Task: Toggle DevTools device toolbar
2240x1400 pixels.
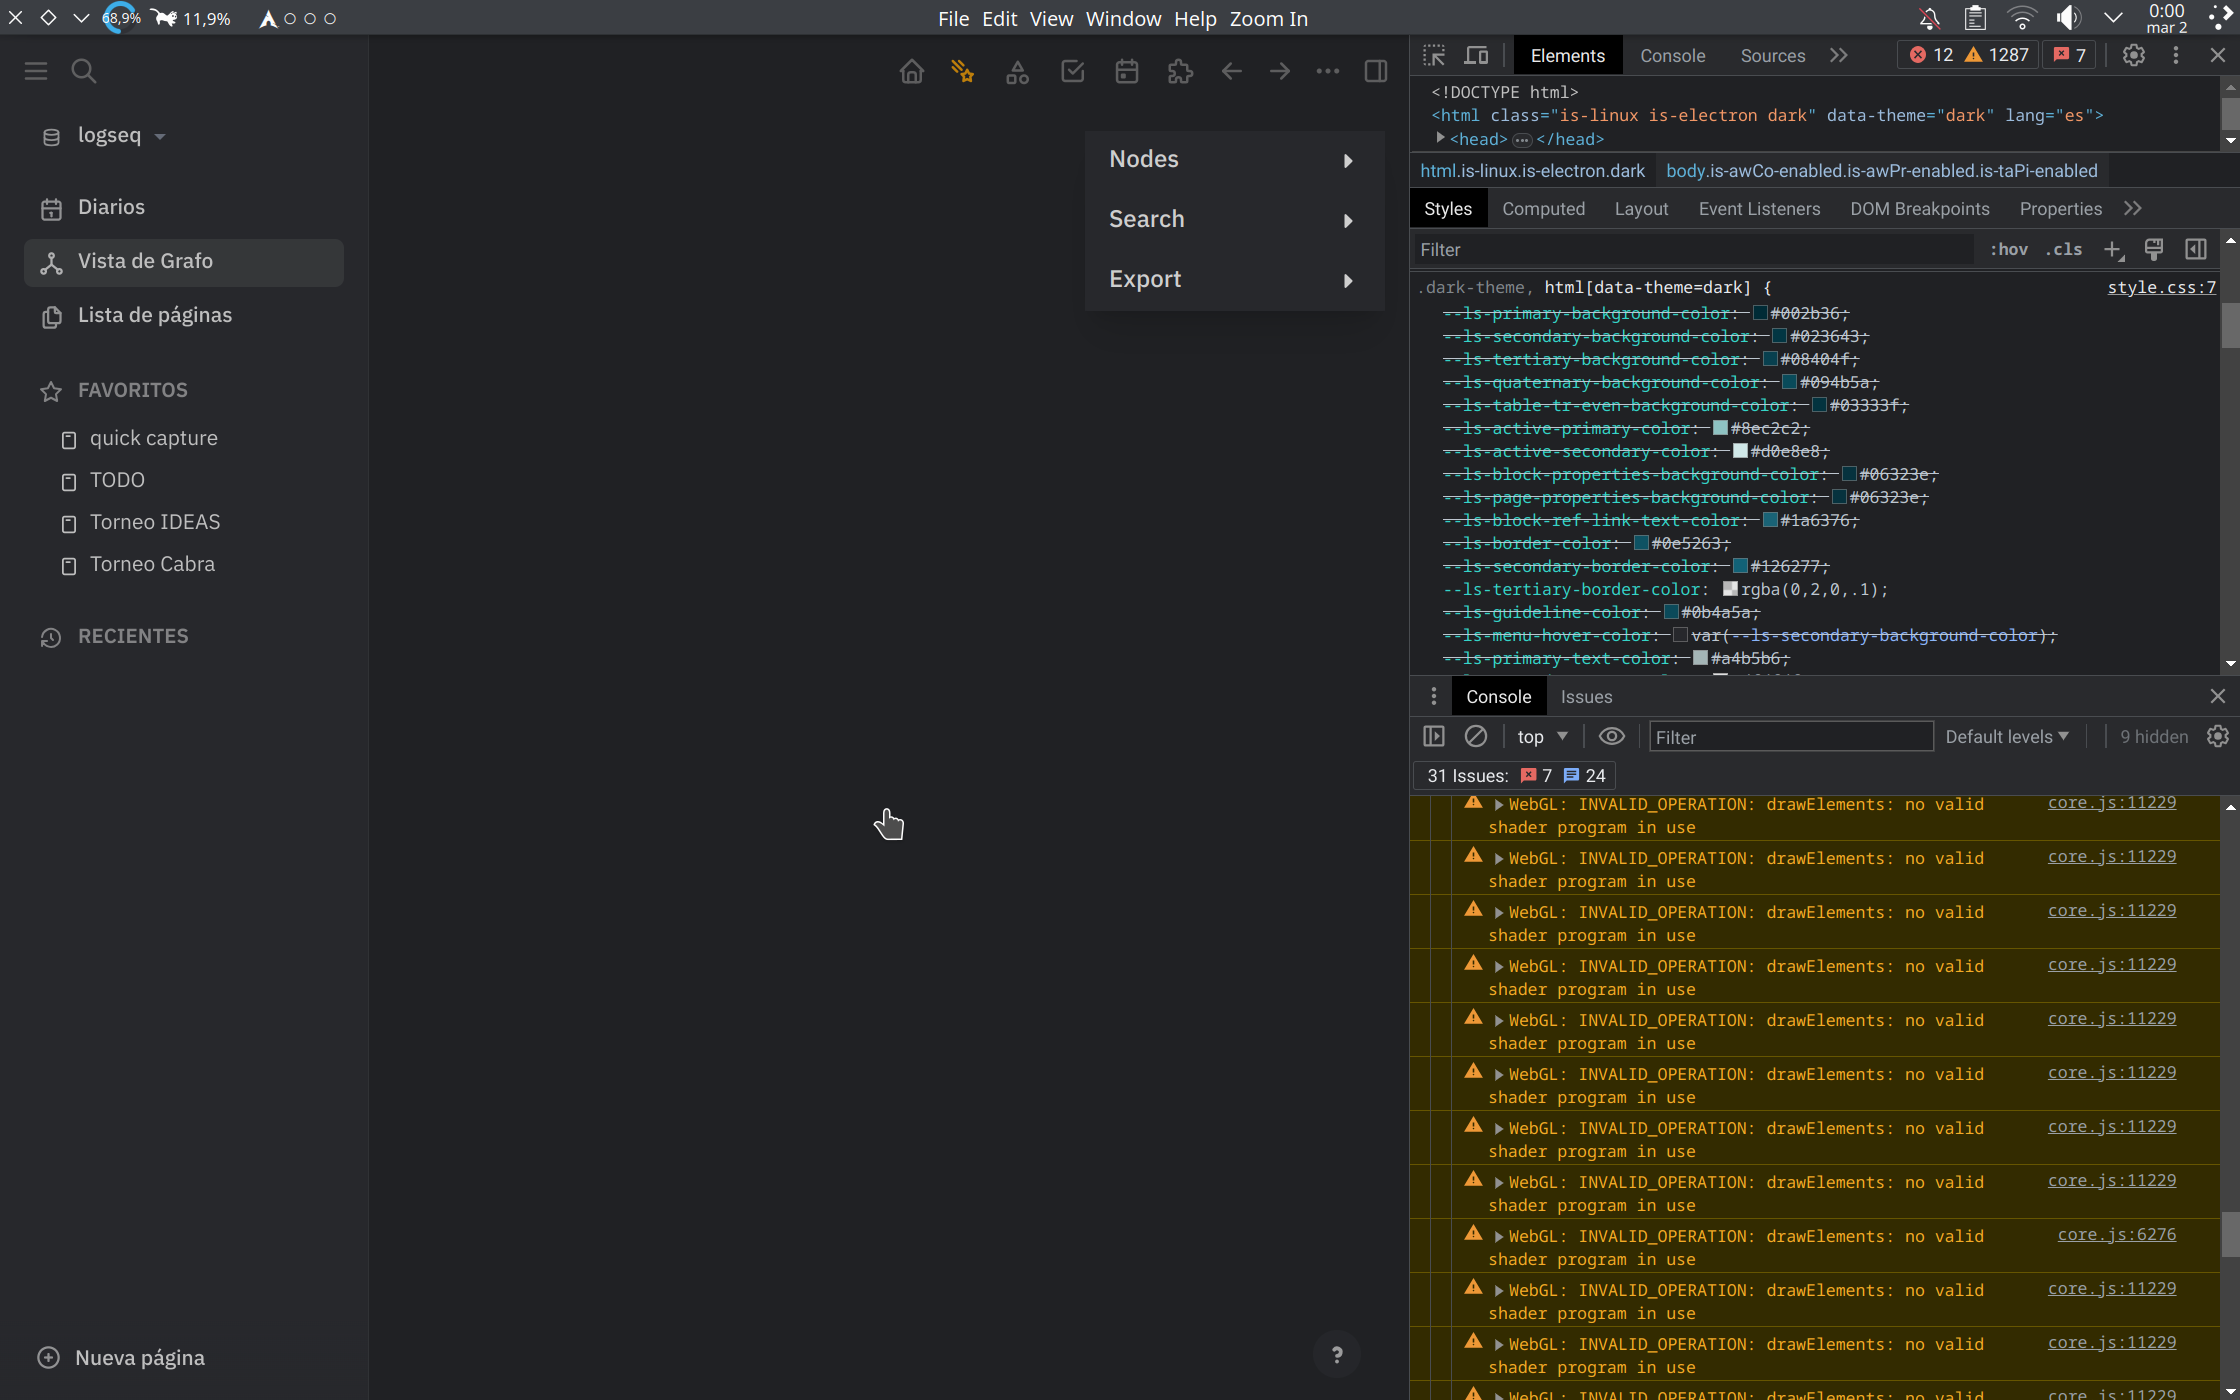Action: [x=1477, y=56]
